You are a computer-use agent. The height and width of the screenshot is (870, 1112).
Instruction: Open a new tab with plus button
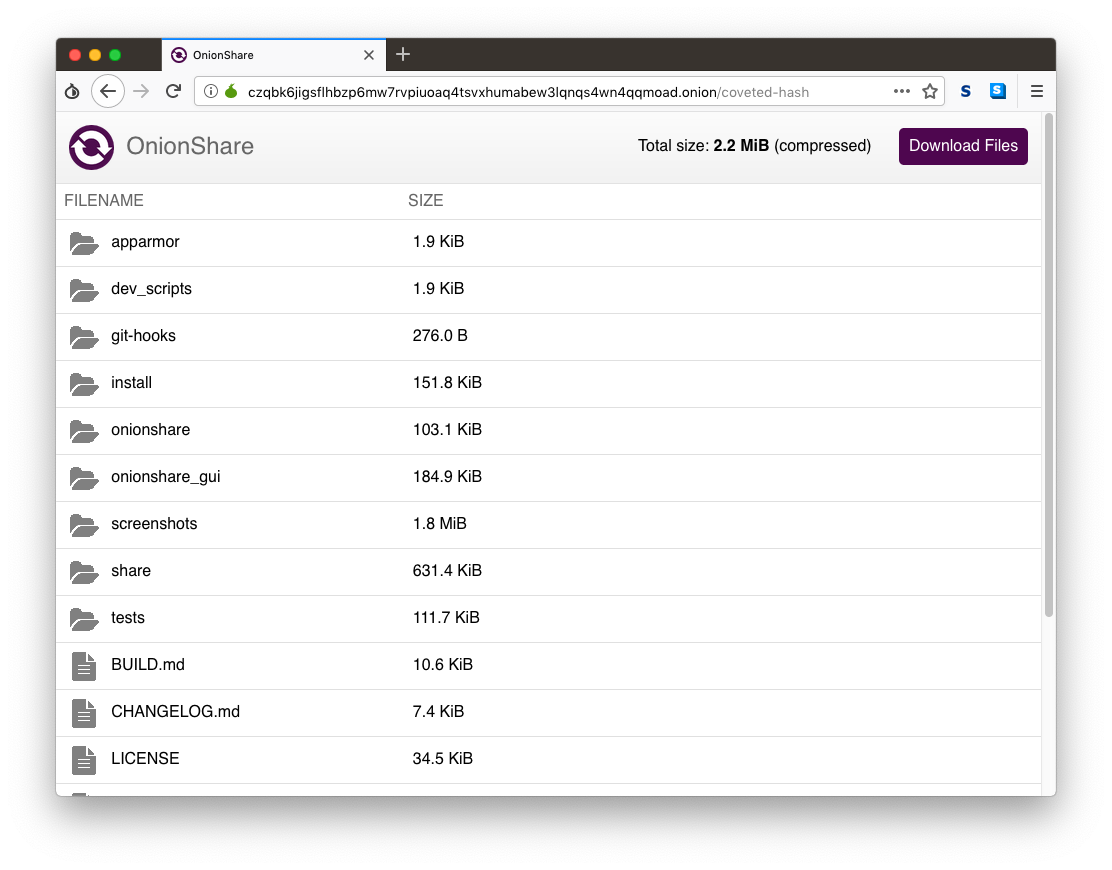coord(403,55)
